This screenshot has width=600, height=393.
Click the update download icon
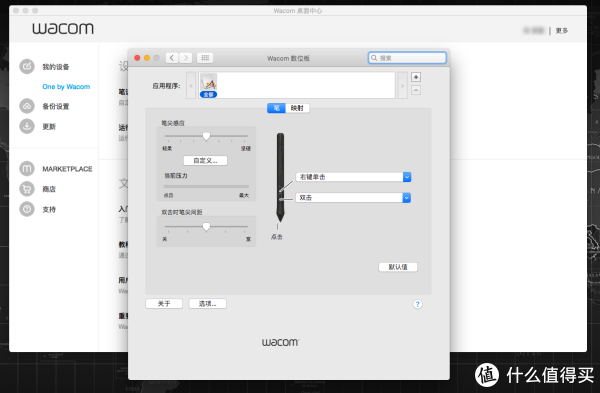click(x=27, y=126)
